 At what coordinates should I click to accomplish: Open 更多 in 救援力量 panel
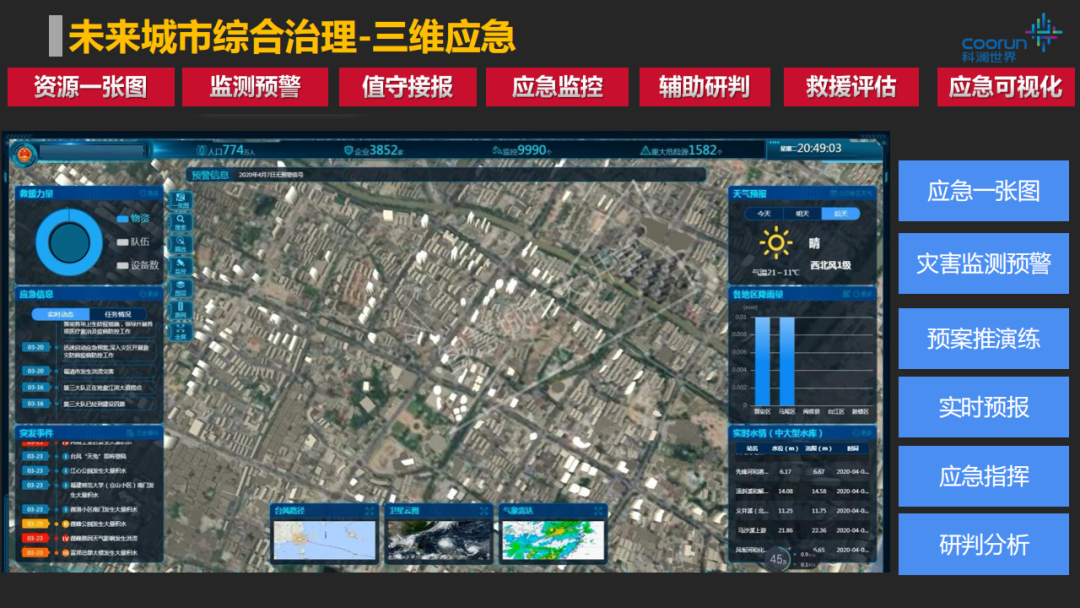(149, 194)
